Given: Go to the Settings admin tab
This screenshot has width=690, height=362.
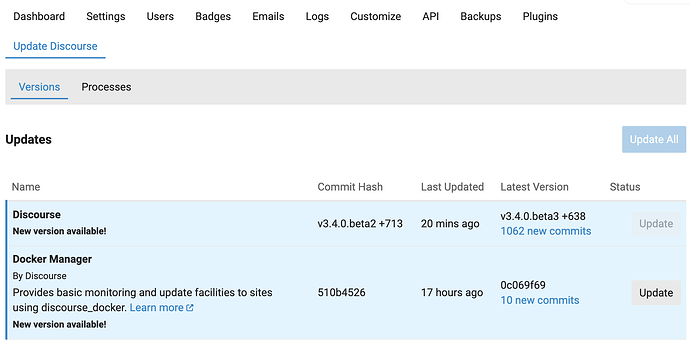Looking at the screenshot, I should pos(106,16).
